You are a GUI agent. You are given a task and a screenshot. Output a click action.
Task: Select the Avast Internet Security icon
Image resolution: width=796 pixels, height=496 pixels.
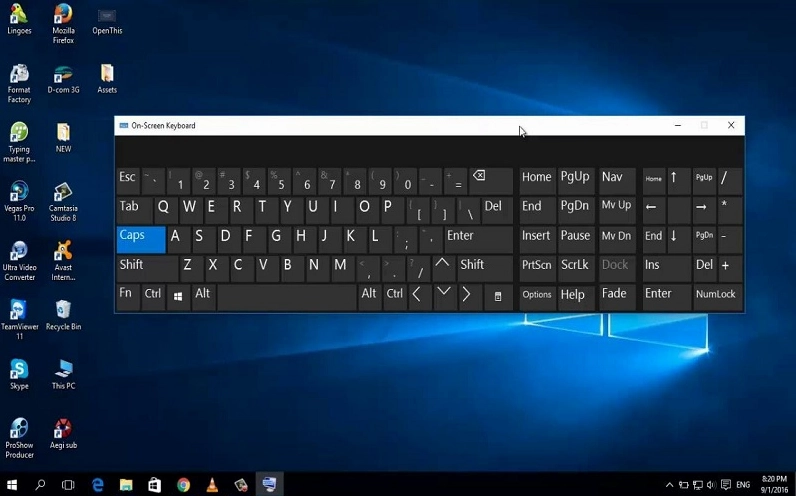tap(63, 261)
